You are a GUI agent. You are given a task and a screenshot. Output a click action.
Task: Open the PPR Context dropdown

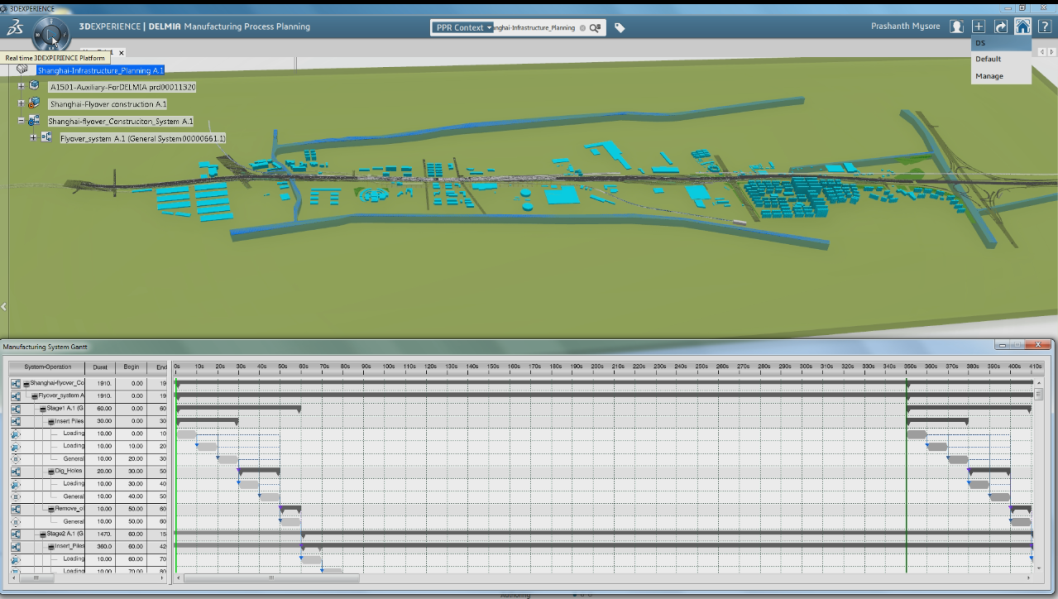[x=463, y=28]
